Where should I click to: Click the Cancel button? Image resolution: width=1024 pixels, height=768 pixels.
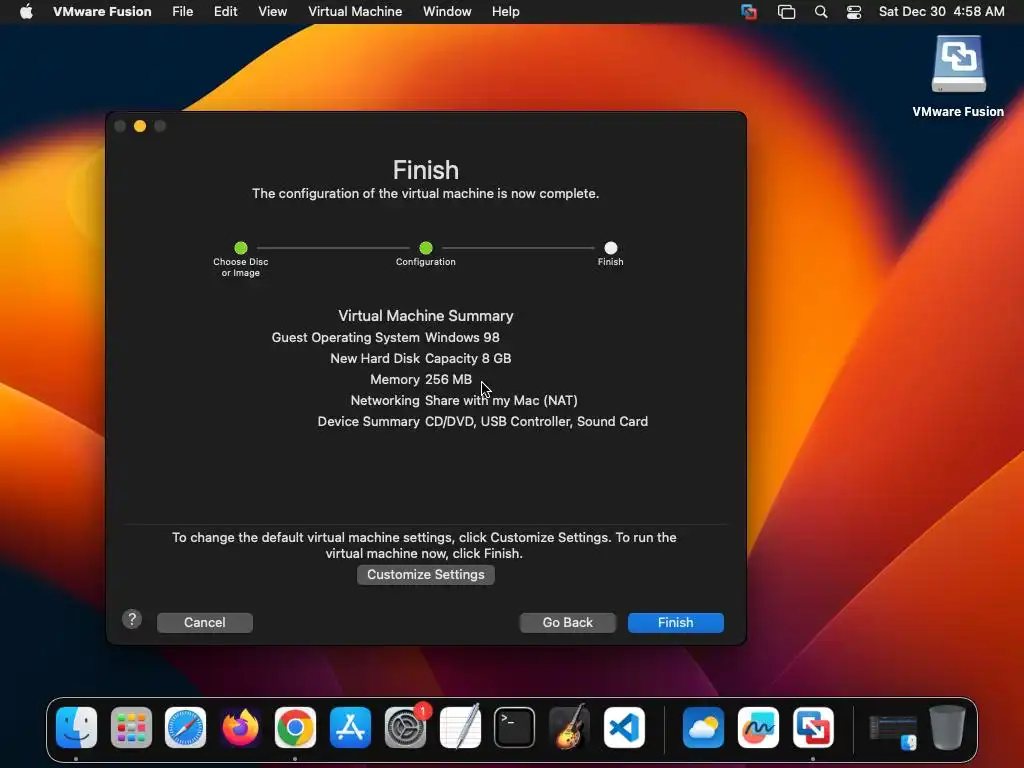pos(204,622)
